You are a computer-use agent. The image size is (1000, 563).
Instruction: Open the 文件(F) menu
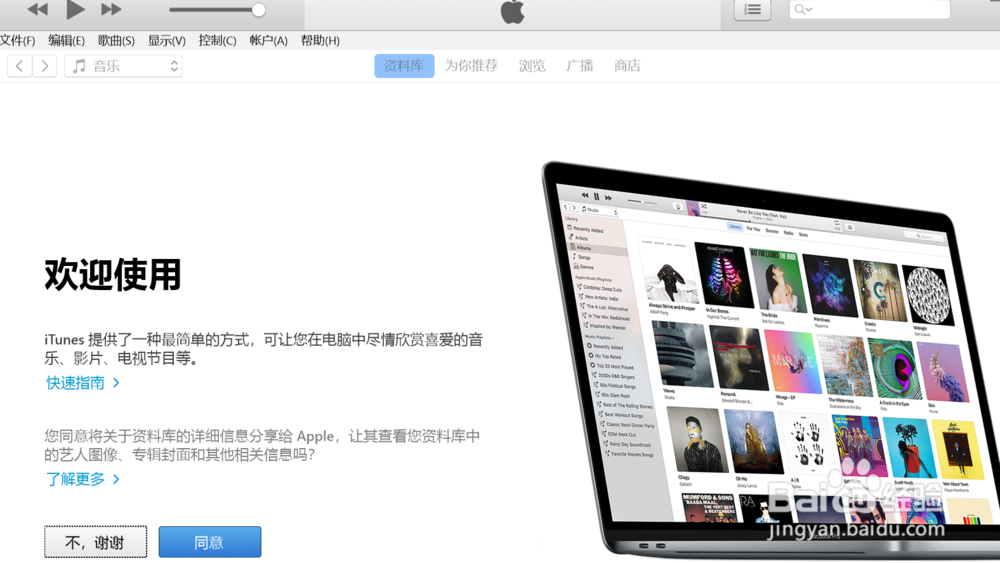pyautogui.click(x=18, y=41)
